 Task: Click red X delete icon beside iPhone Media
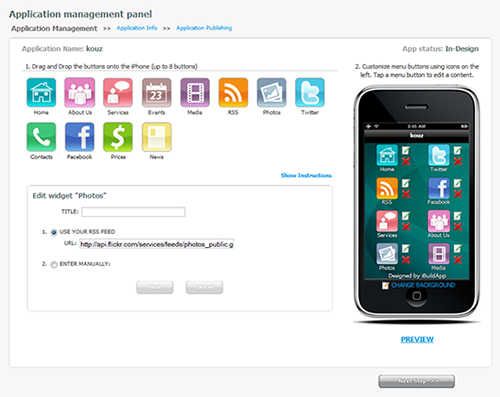[x=458, y=260]
